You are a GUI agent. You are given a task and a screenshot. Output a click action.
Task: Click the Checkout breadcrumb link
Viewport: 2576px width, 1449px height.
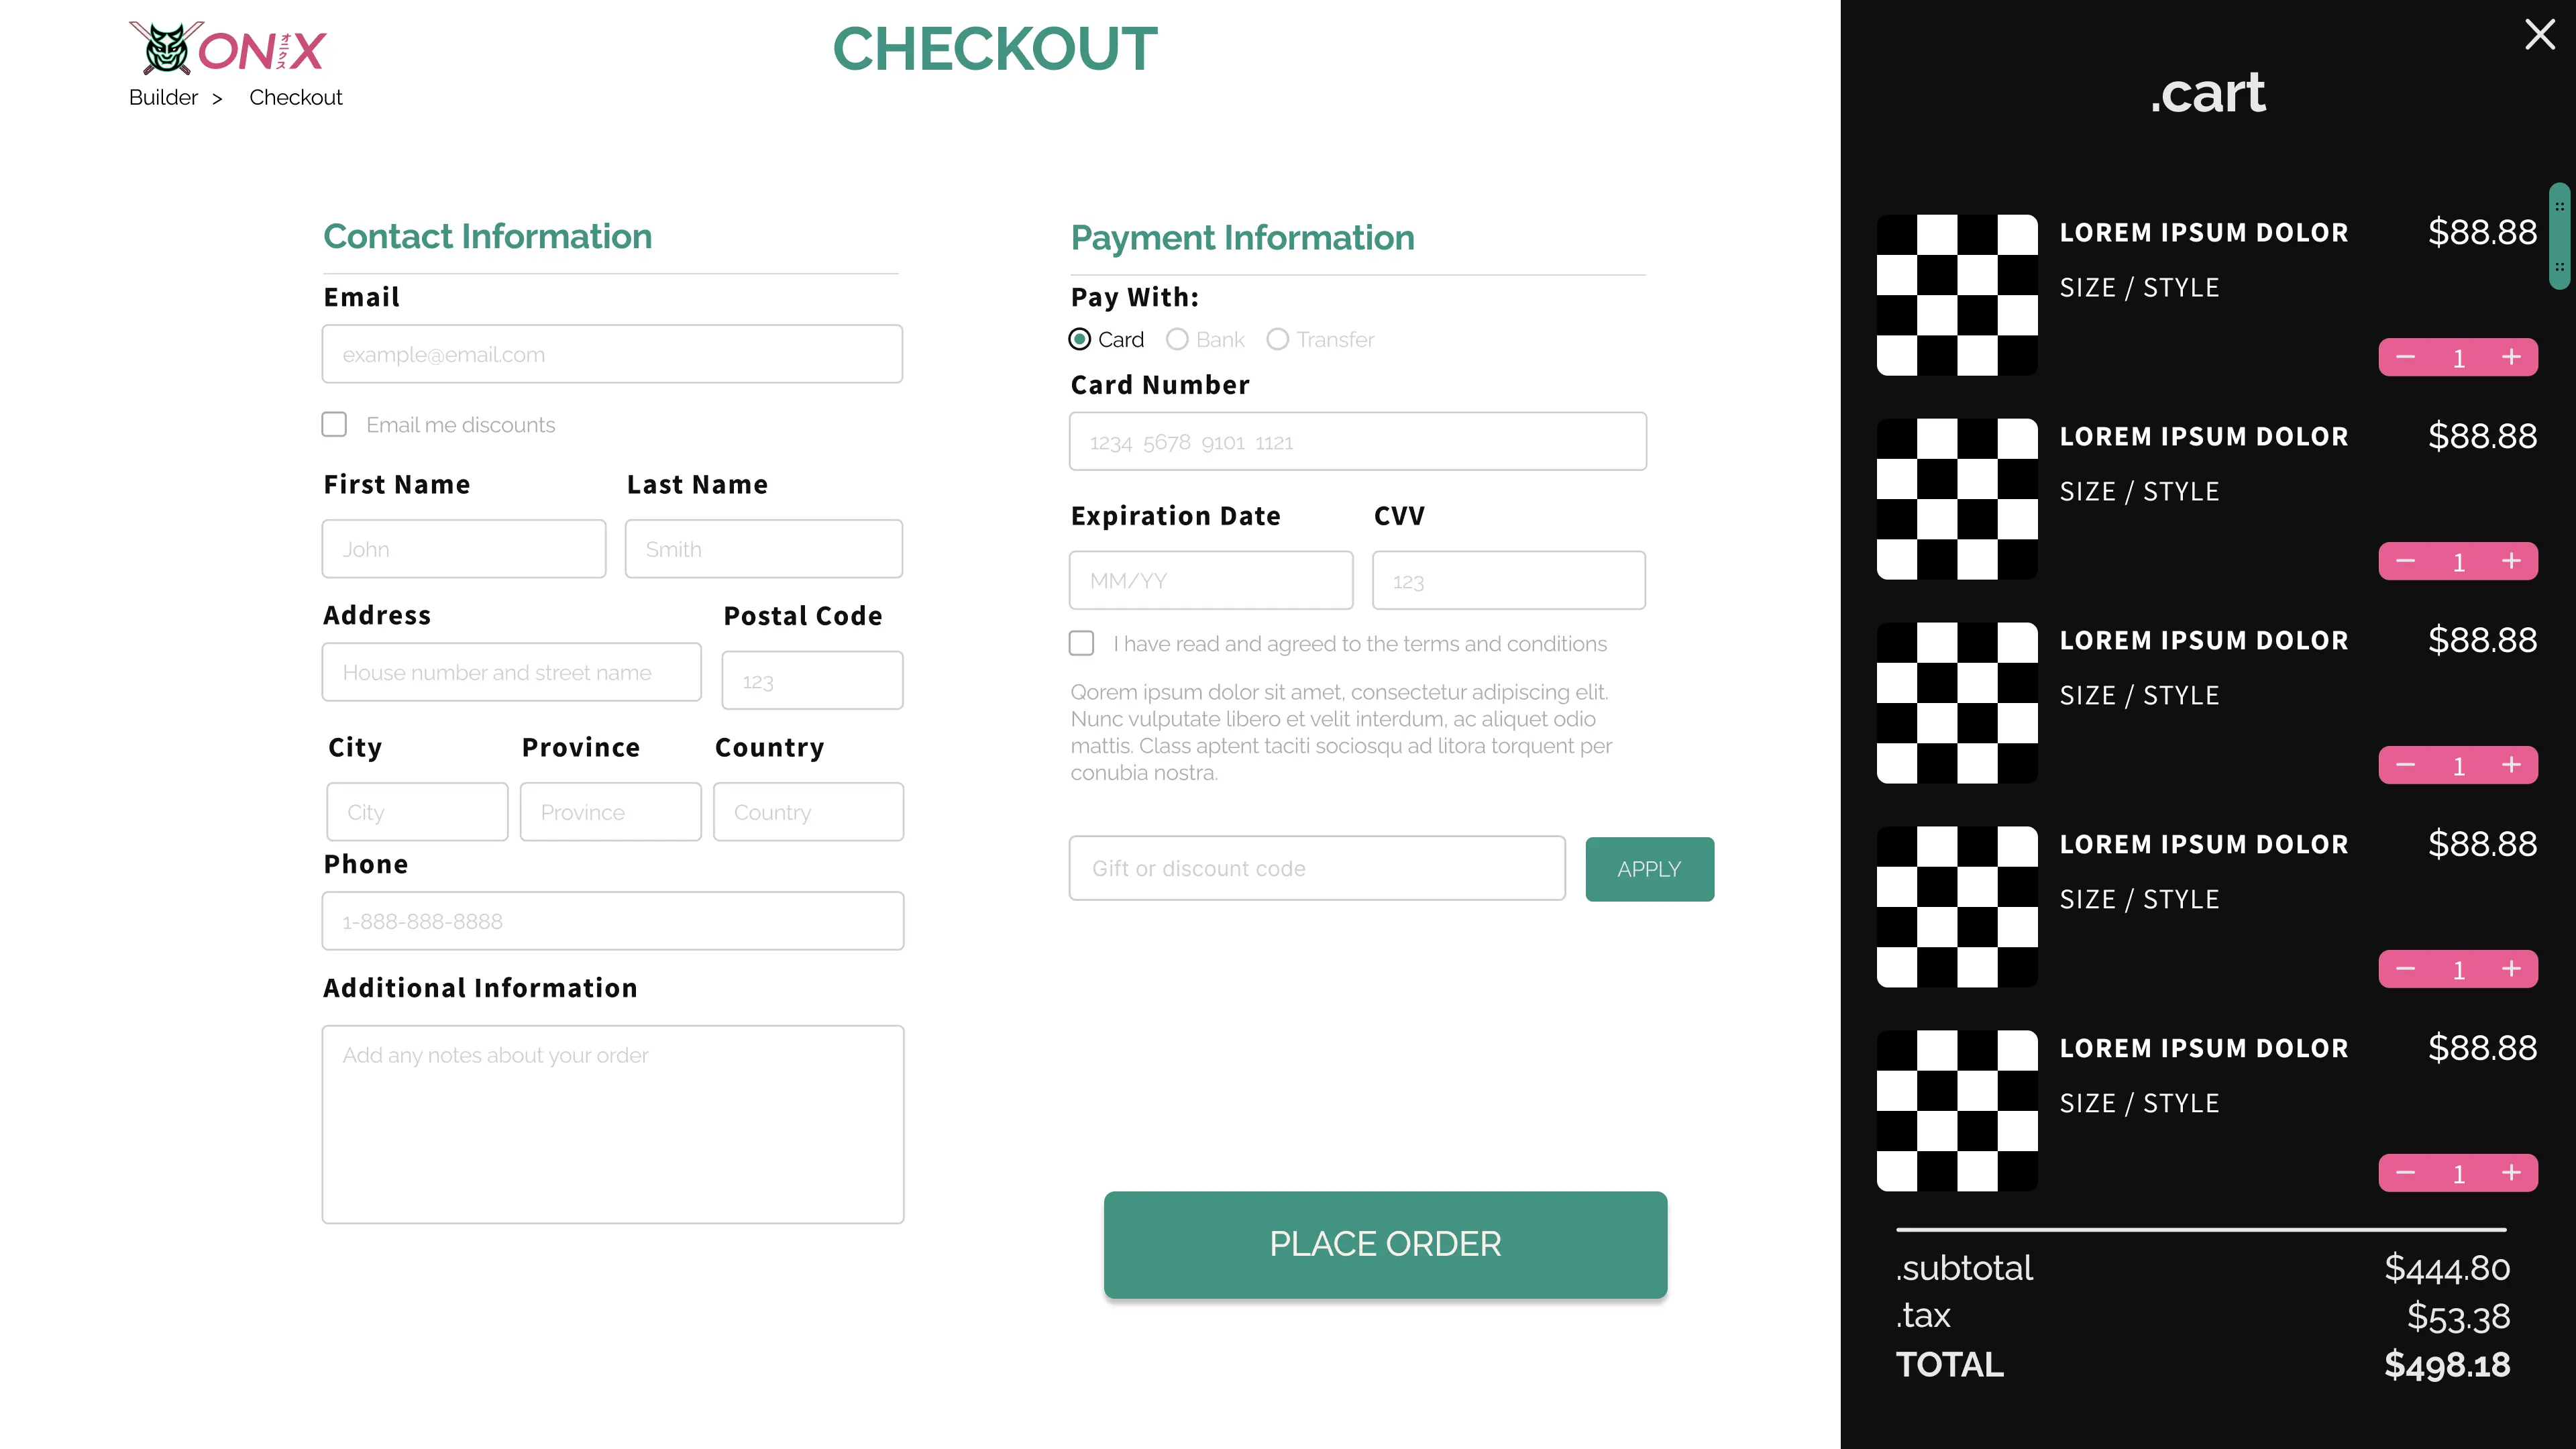295,97
